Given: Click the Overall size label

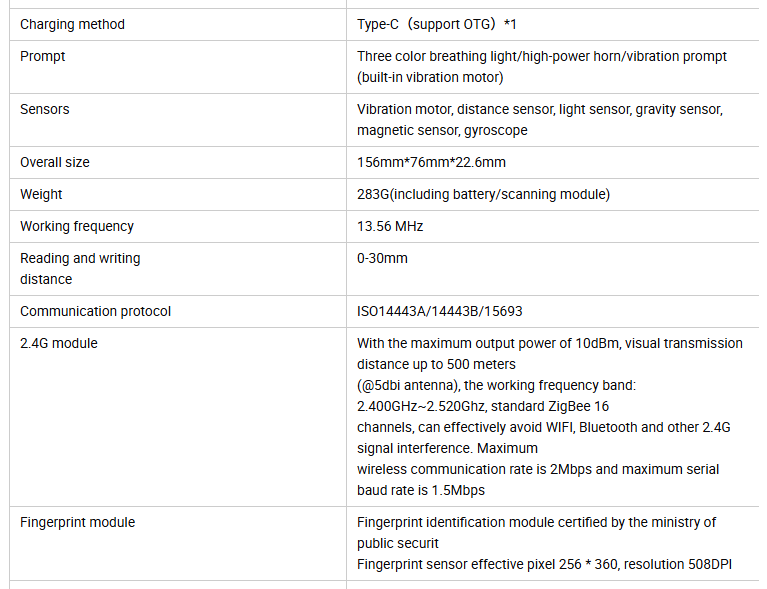Looking at the screenshot, I should [55, 162].
